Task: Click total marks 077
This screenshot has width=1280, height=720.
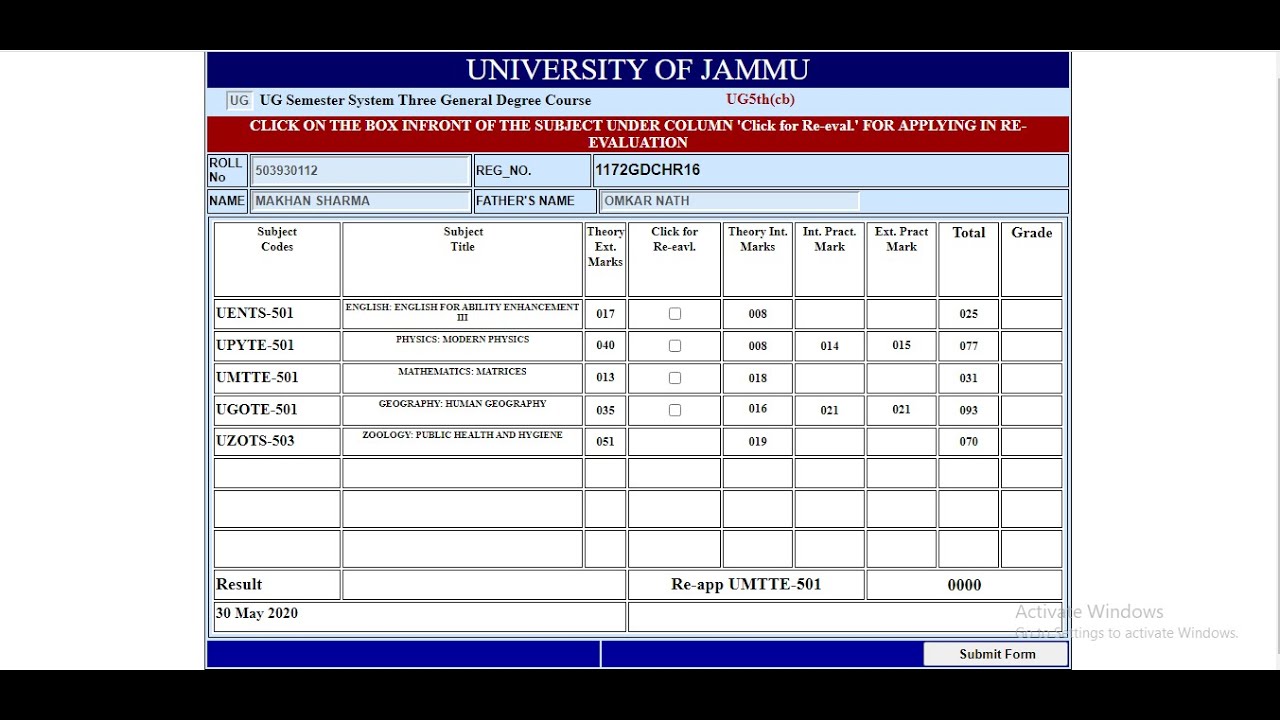Action: (968, 346)
